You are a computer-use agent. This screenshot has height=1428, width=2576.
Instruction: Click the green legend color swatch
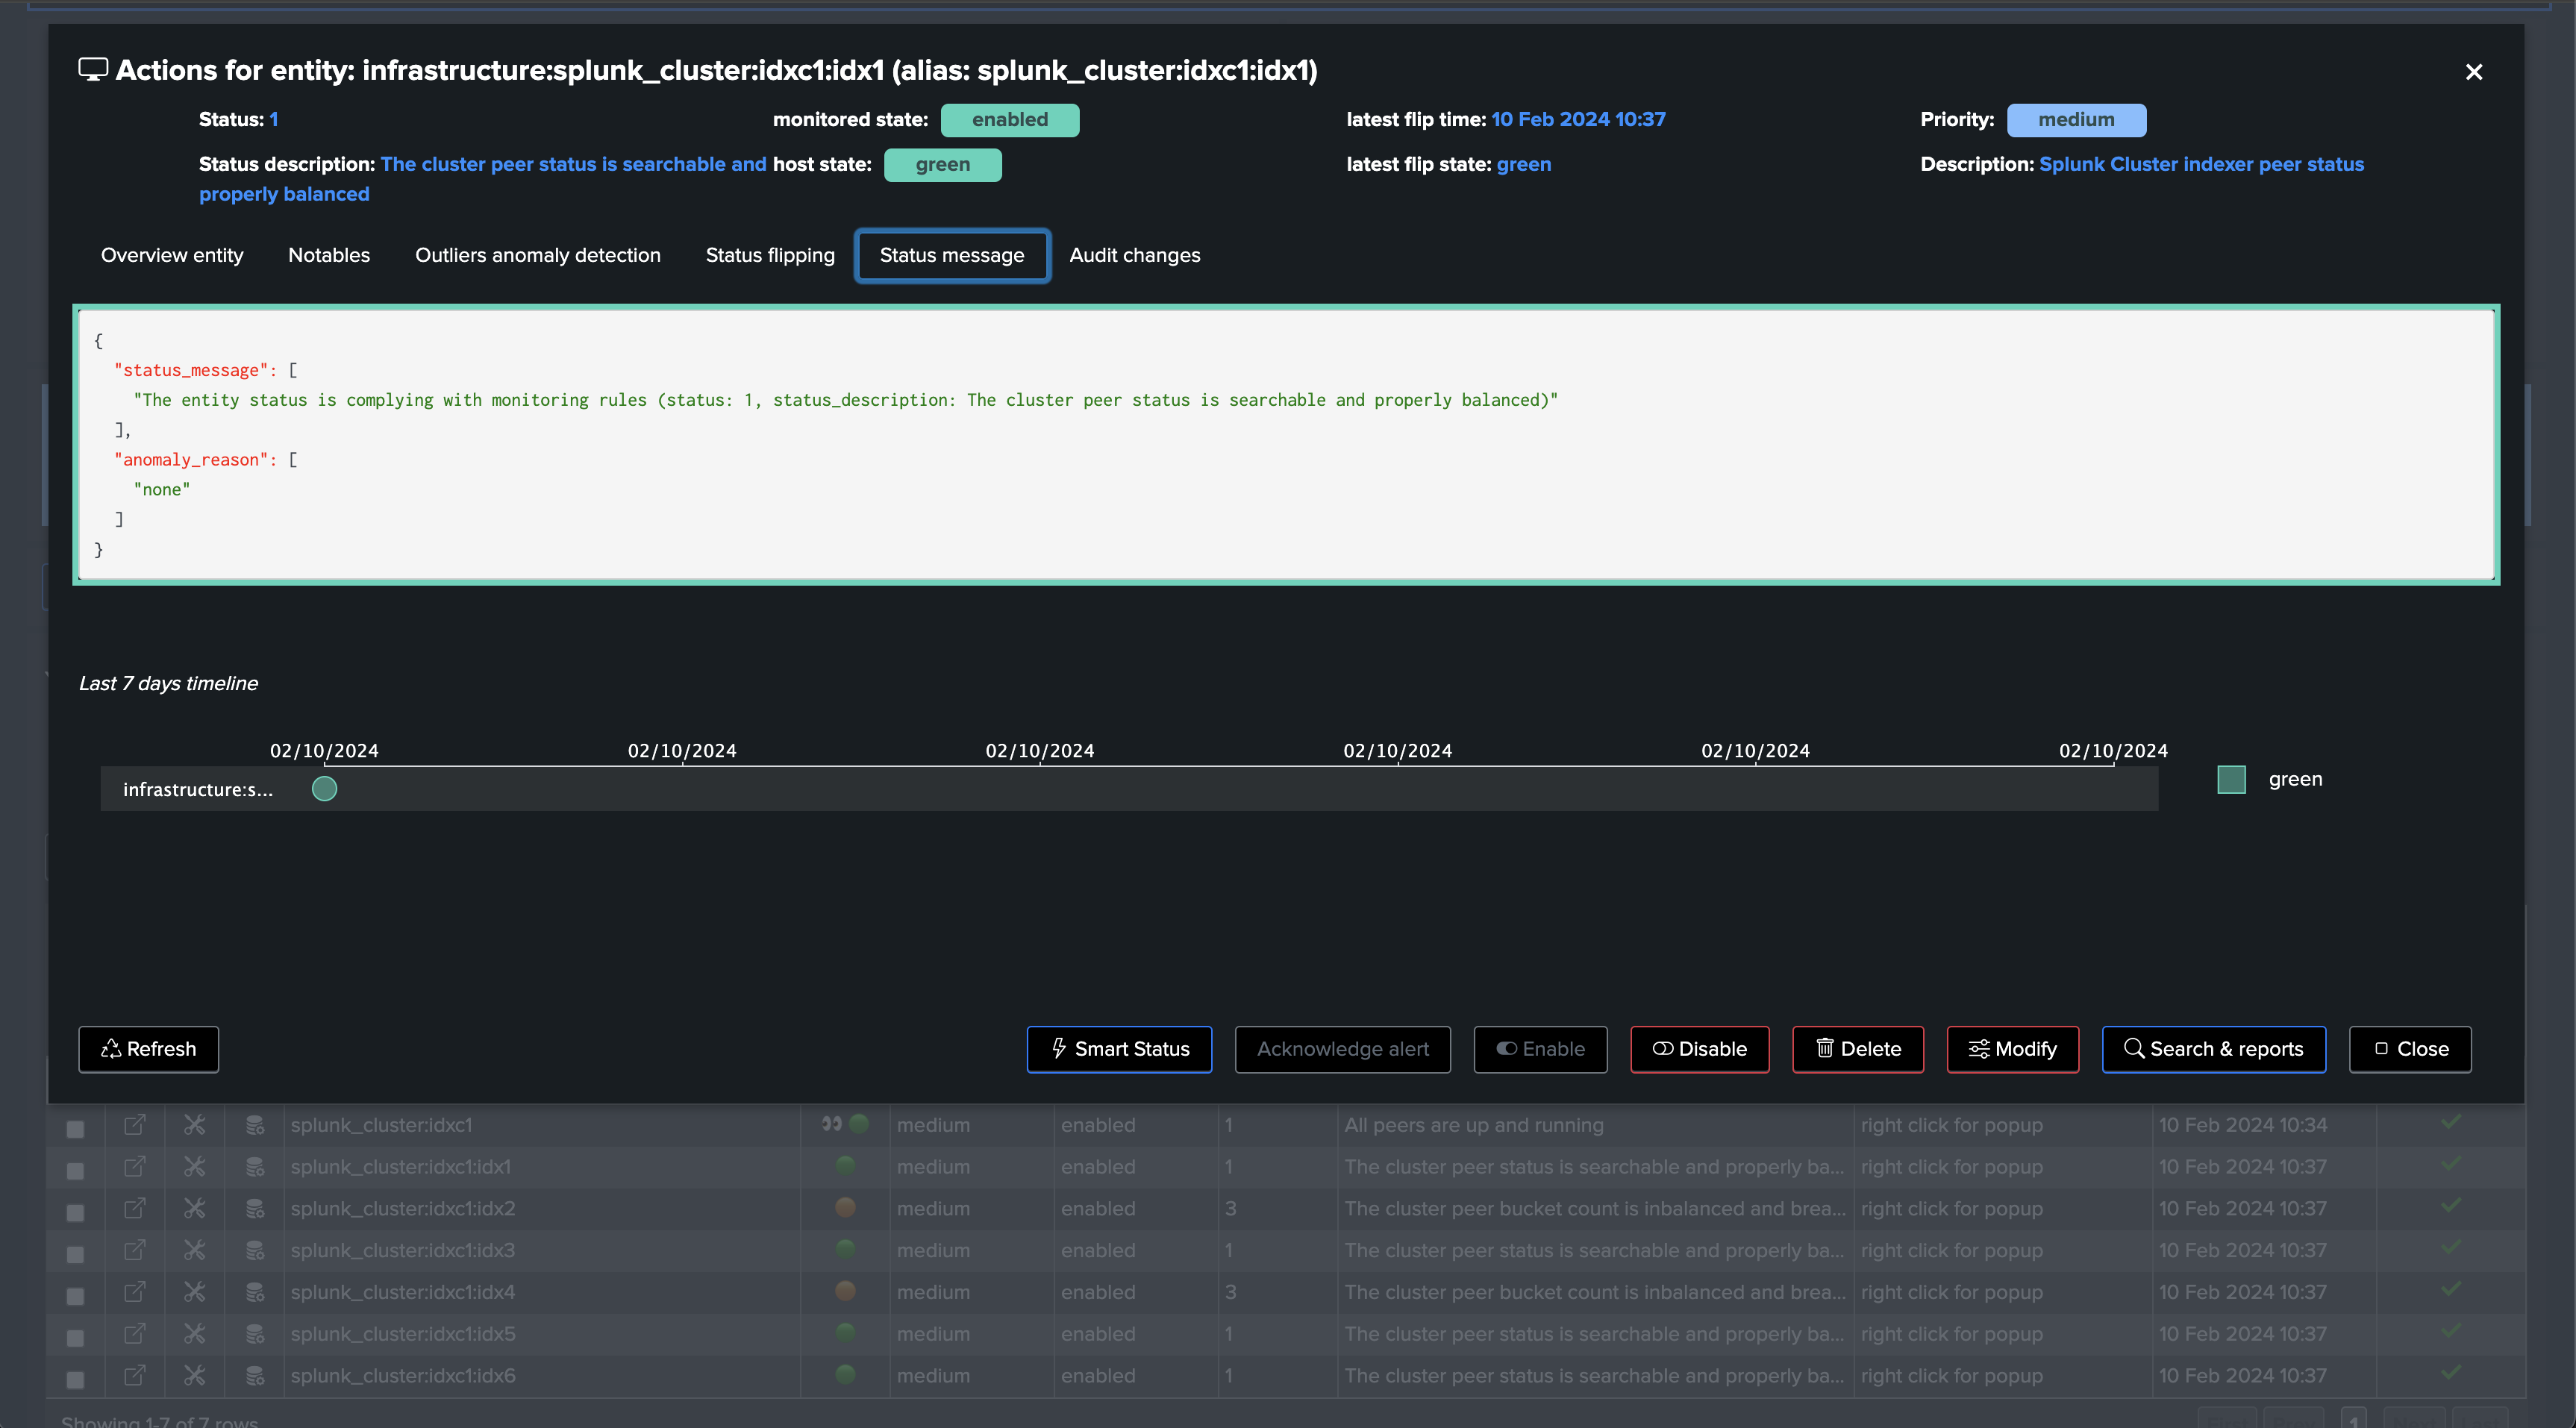pyautogui.click(x=2231, y=779)
